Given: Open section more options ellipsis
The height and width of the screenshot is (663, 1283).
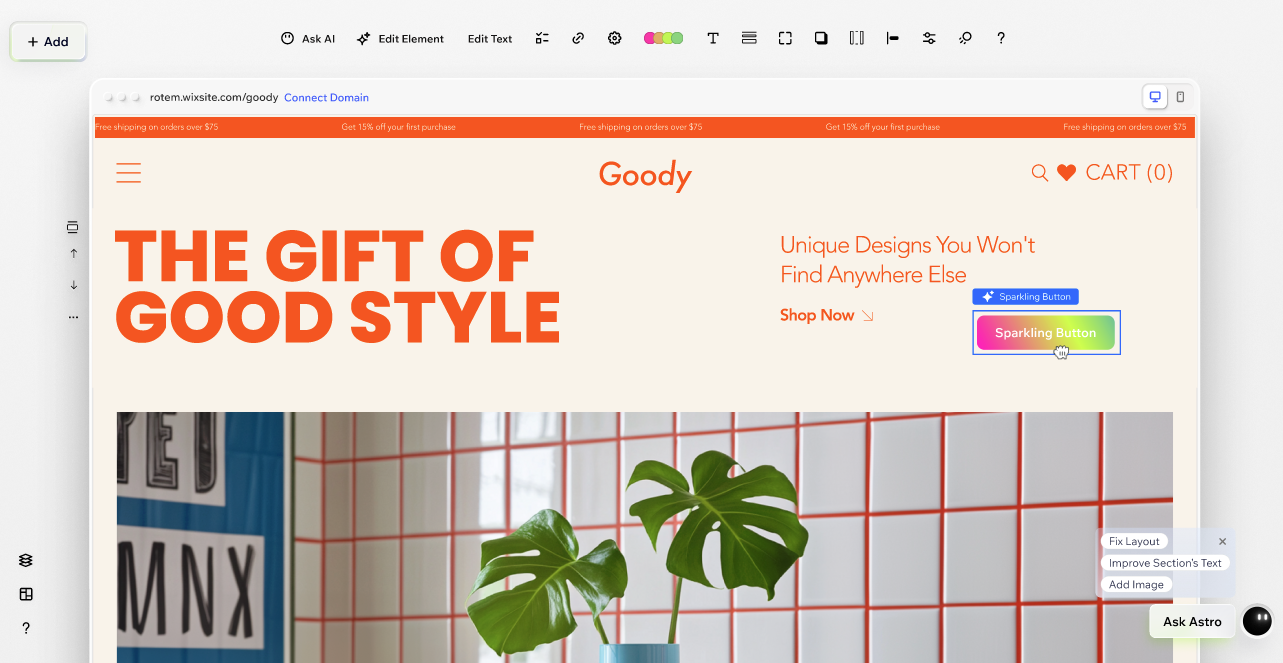Looking at the screenshot, I should point(73,317).
